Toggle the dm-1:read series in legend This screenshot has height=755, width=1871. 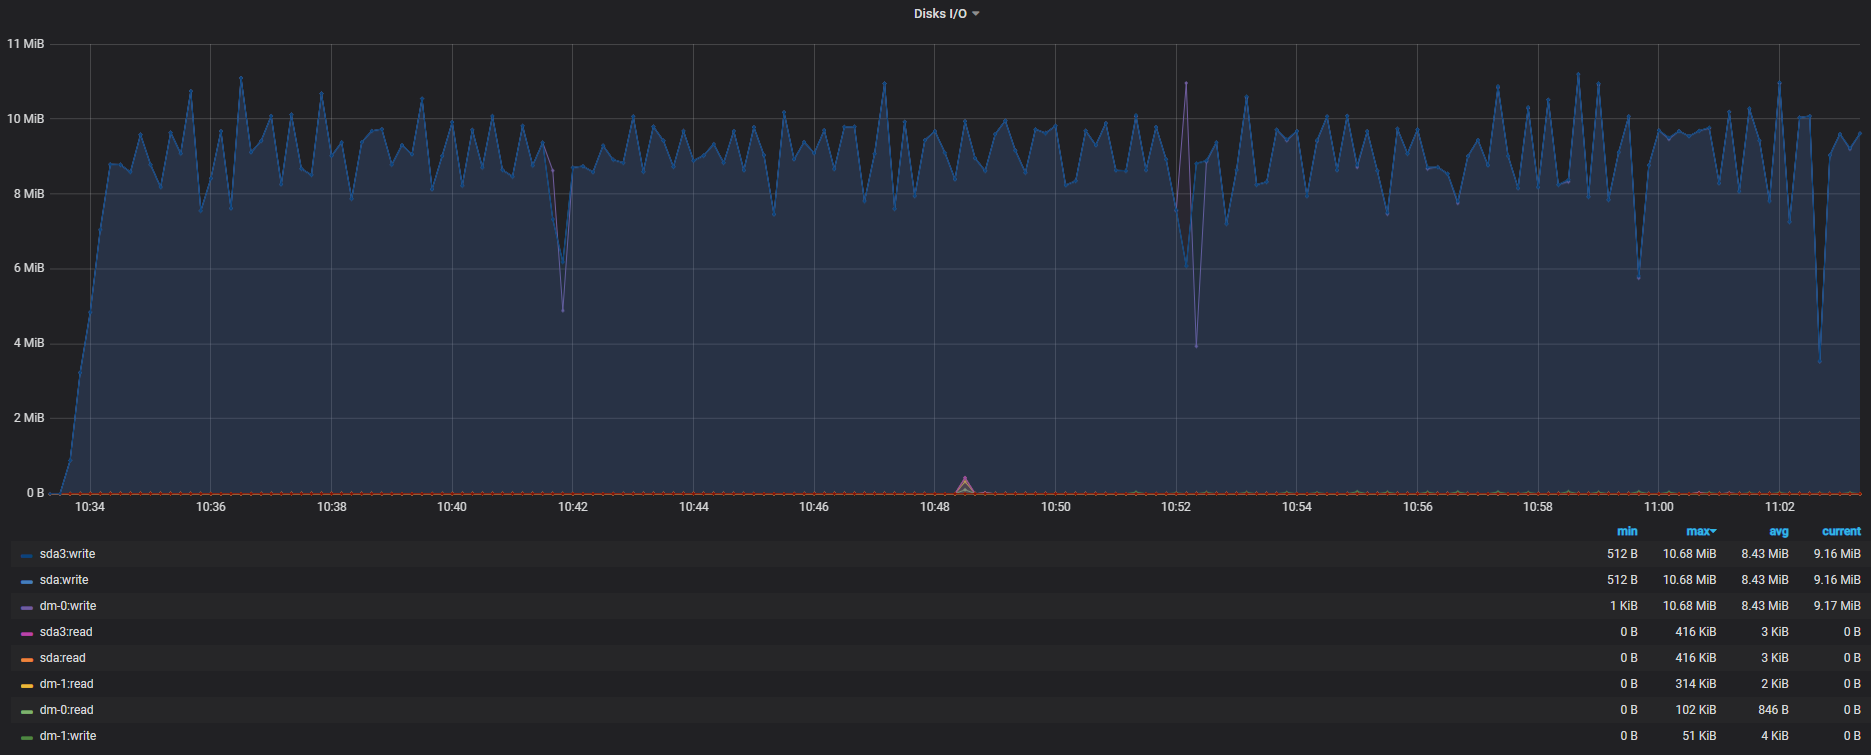[x=67, y=684]
